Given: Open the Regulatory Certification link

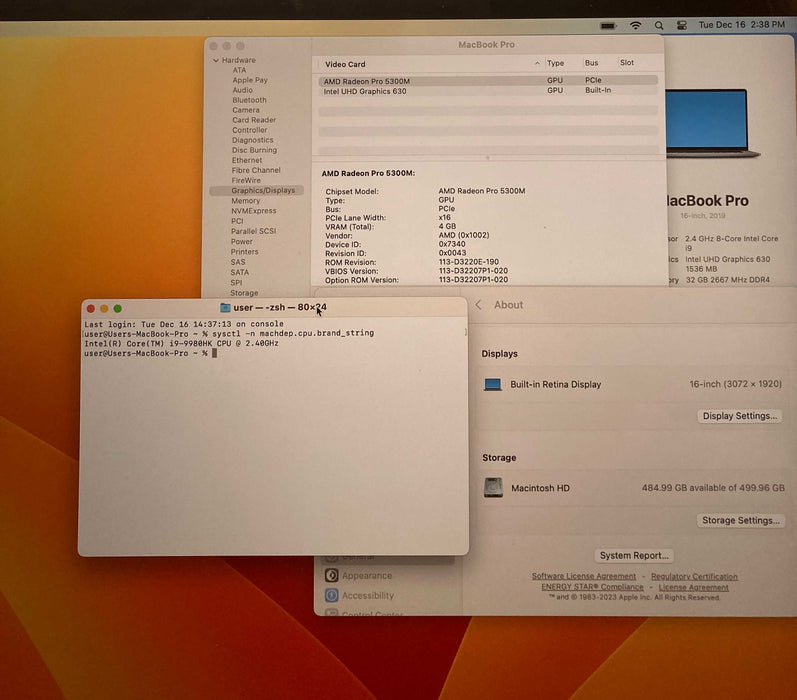Looking at the screenshot, I should pos(694,576).
